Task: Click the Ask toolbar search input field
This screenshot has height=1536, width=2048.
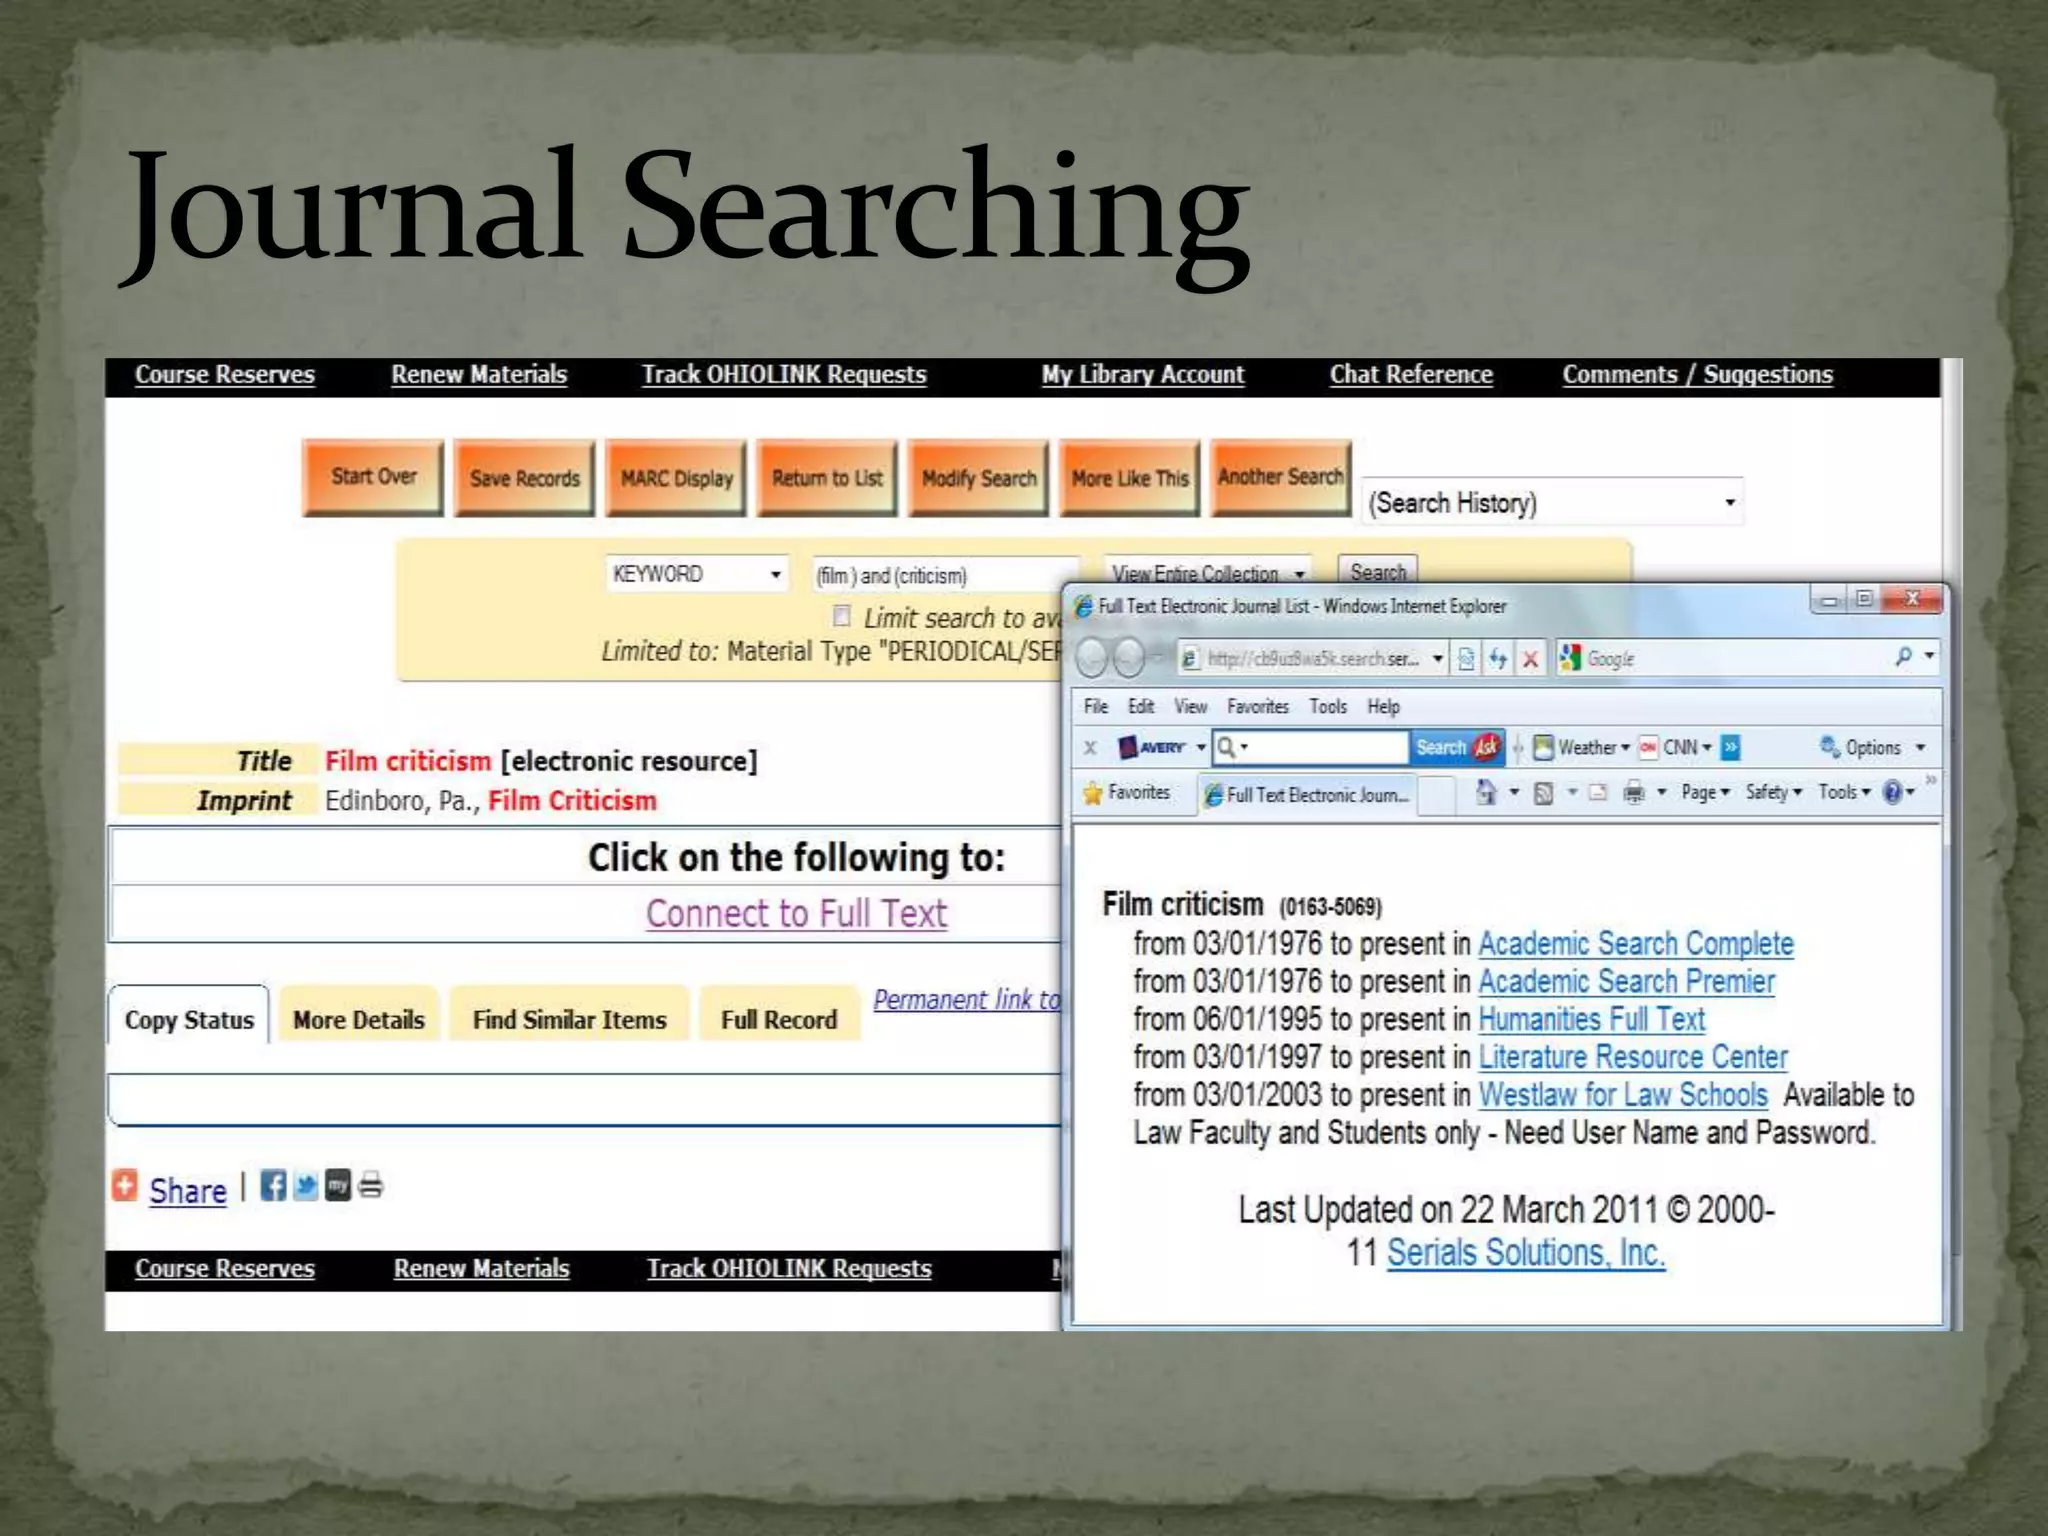Action: coord(1320,747)
